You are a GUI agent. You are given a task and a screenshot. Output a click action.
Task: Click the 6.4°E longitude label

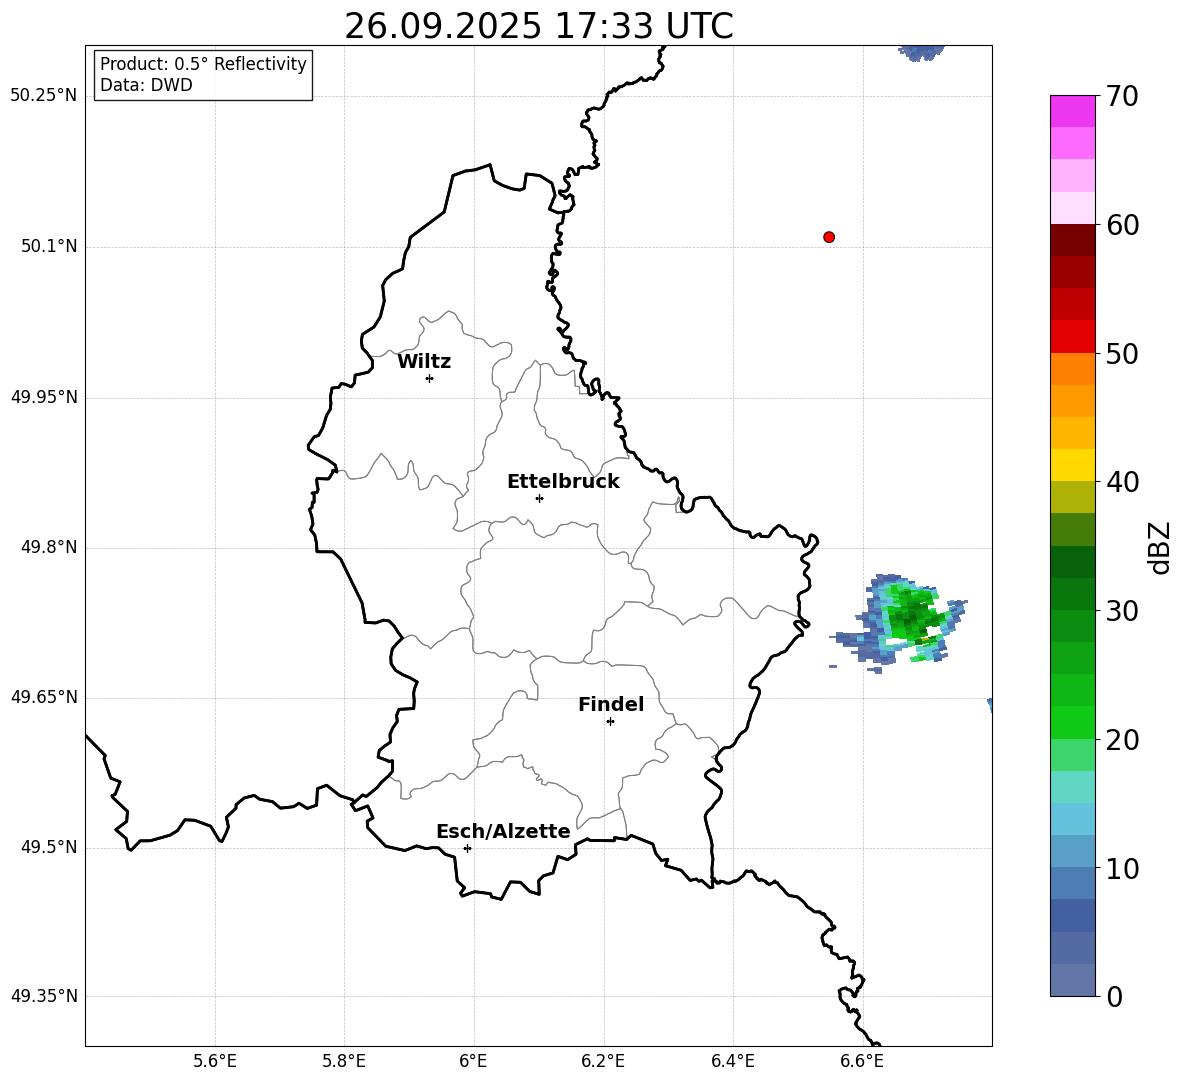pyautogui.click(x=732, y=1061)
